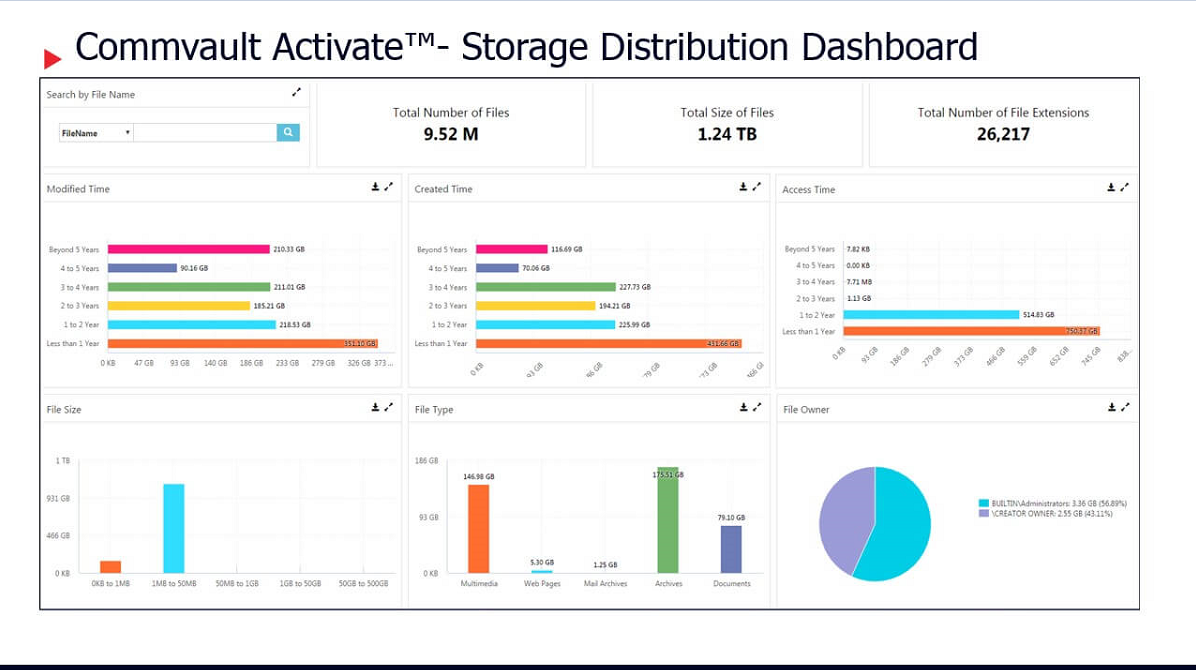
Task: Download the File Owner chart
Action: click(1110, 407)
